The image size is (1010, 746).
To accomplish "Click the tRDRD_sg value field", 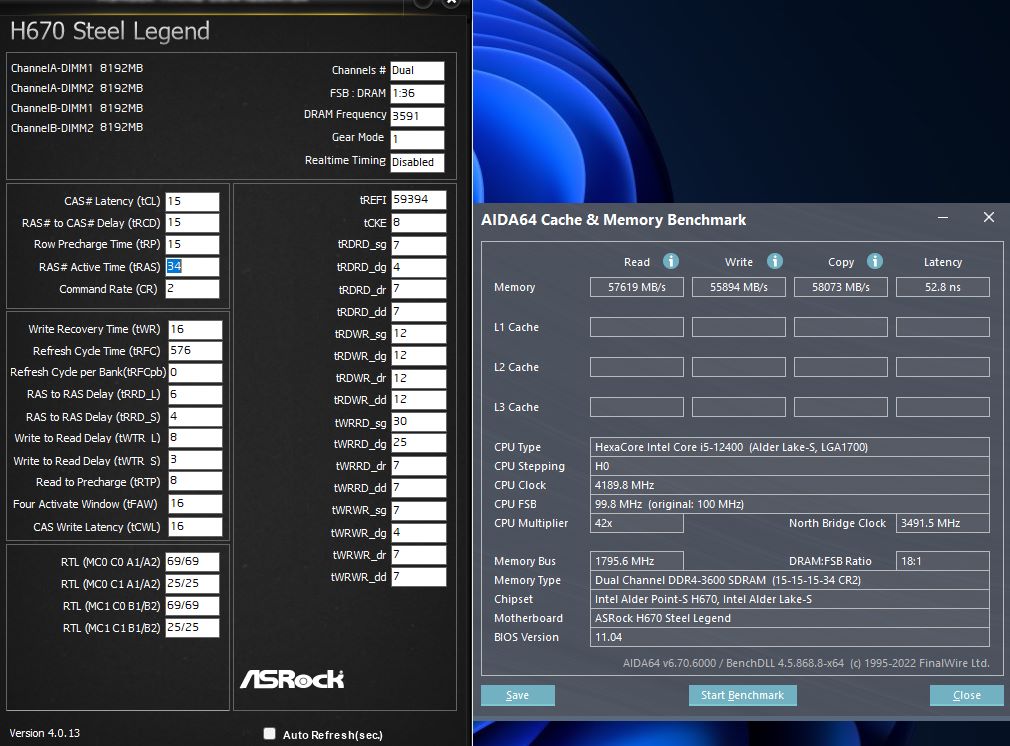I will click(x=418, y=245).
